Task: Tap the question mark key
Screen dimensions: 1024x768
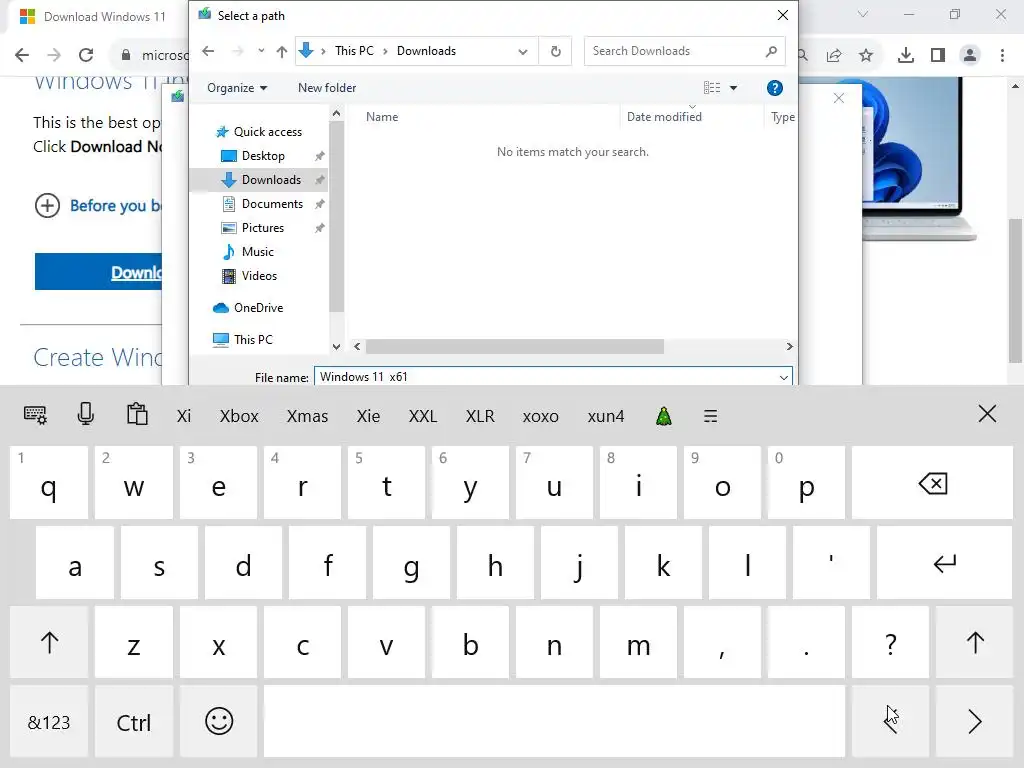Action: point(890,642)
